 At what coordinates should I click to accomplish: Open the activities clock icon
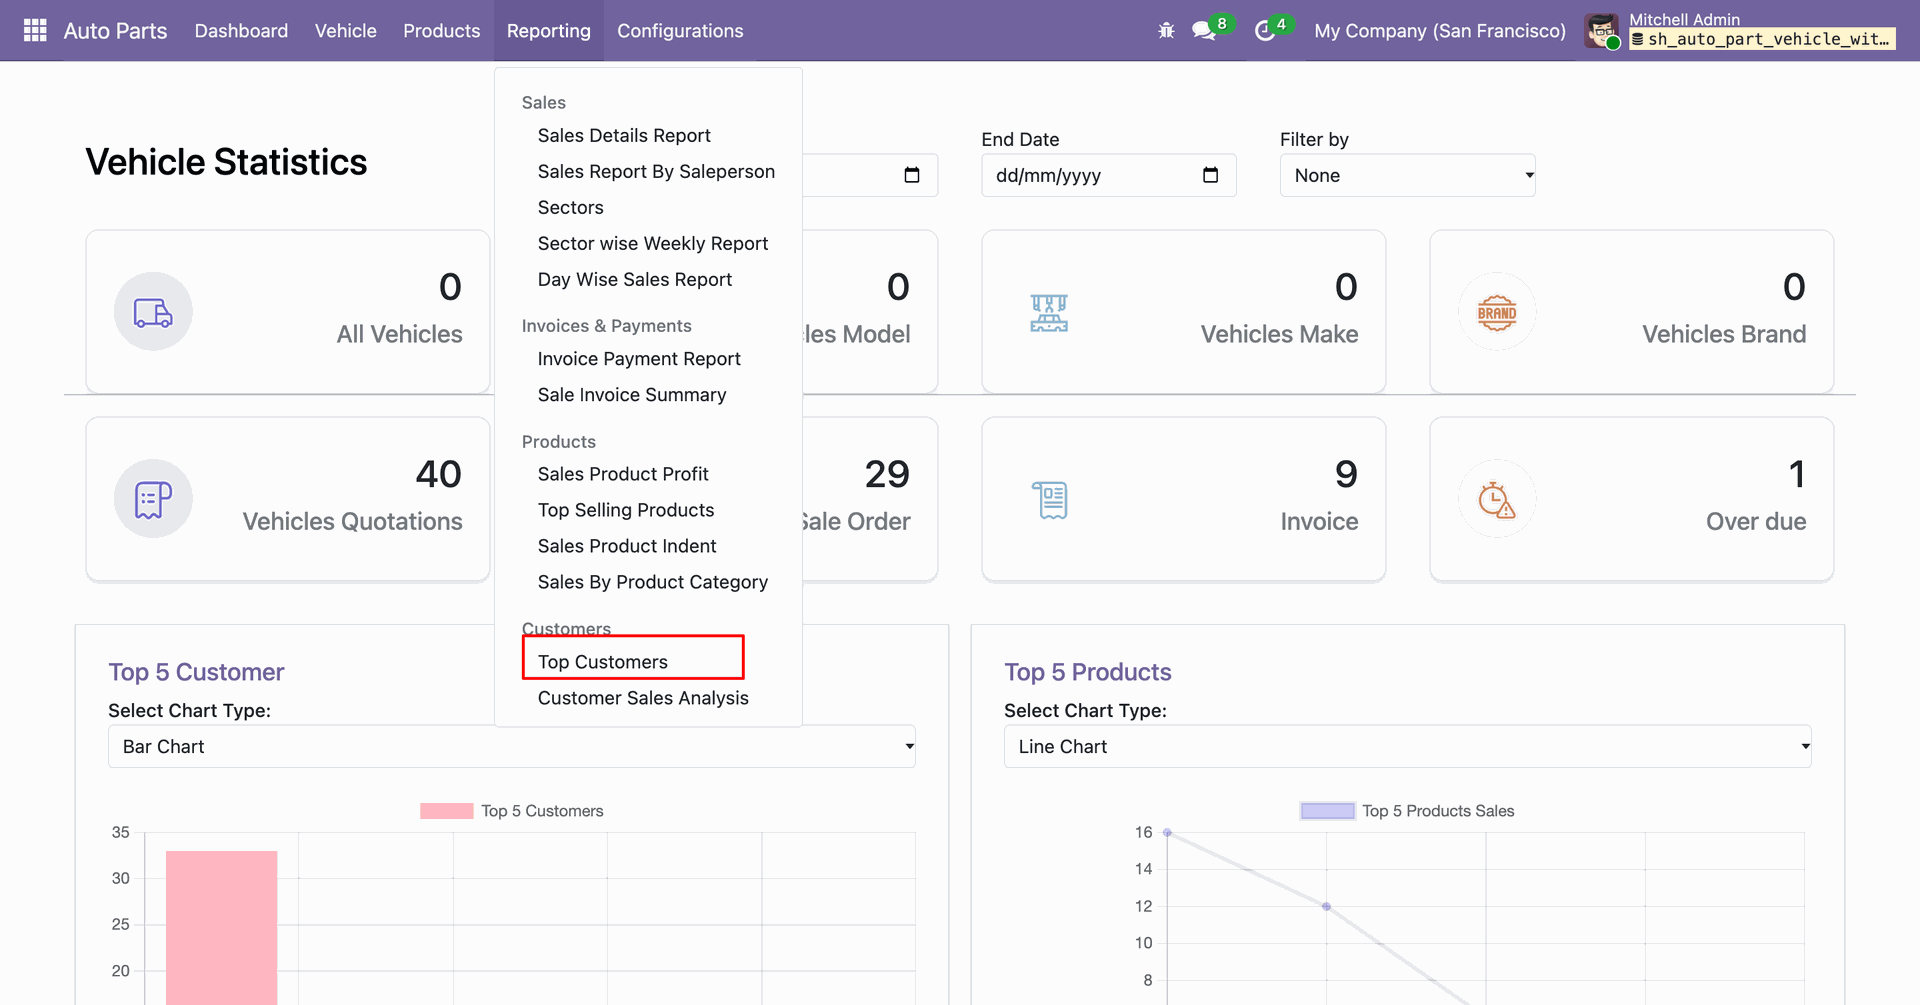1265,31
